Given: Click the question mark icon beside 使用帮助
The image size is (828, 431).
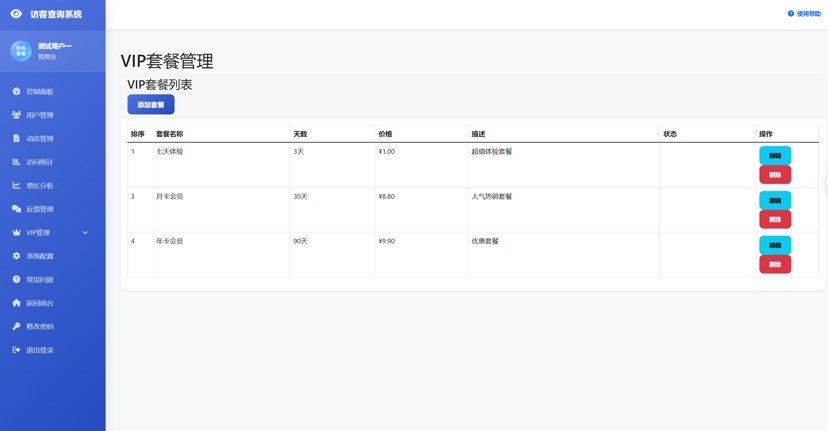Looking at the screenshot, I should pyautogui.click(x=791, y=14).
